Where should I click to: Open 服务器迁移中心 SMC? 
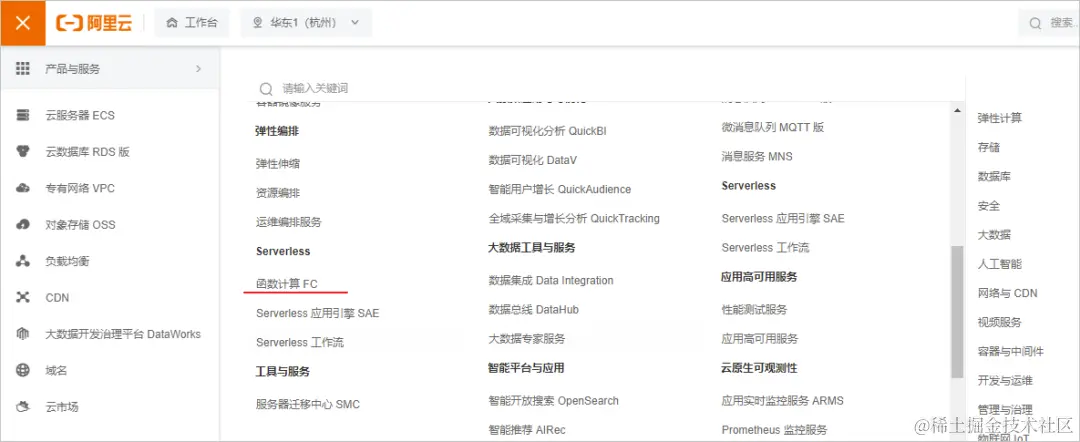click(x=308, y=404)
